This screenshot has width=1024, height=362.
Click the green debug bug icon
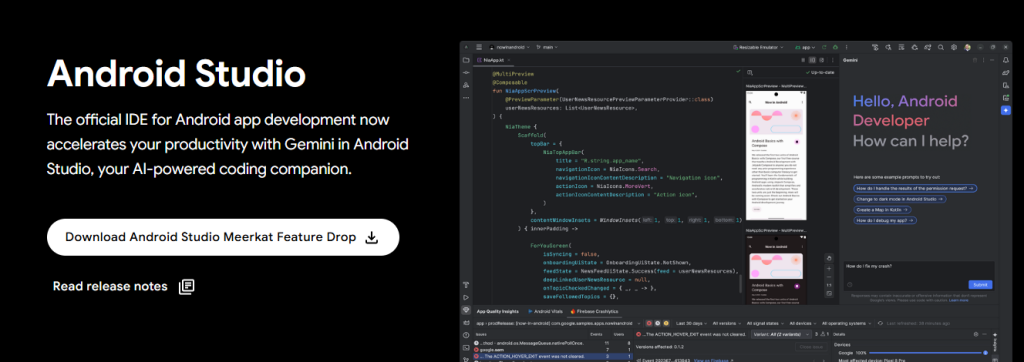(x=835, y=47)
